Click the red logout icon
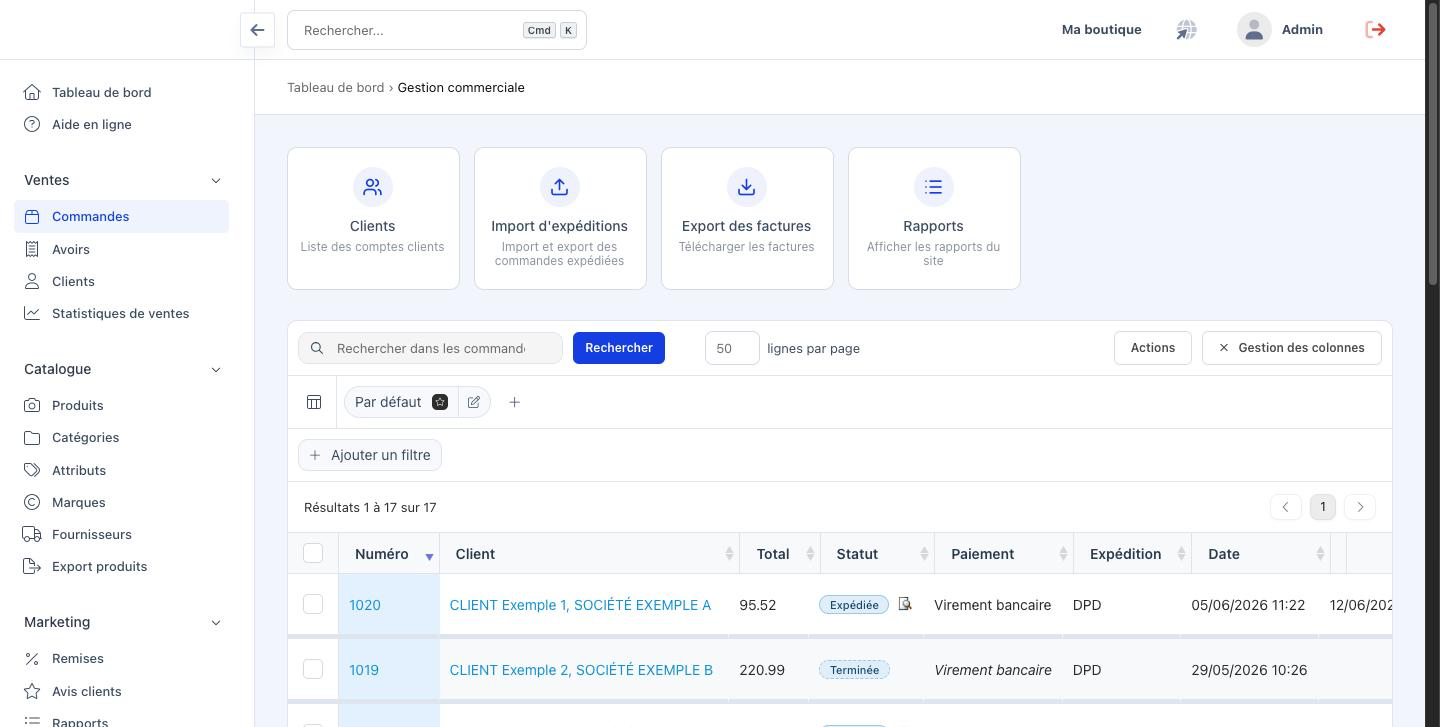1440x727 pixels. coord(1375,30)
